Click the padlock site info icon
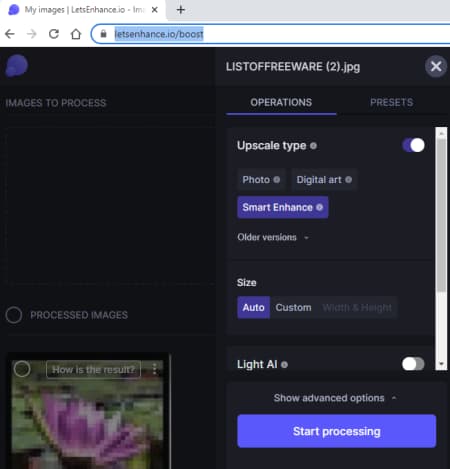The image size is (450, 469). click(x=103, y=34)
